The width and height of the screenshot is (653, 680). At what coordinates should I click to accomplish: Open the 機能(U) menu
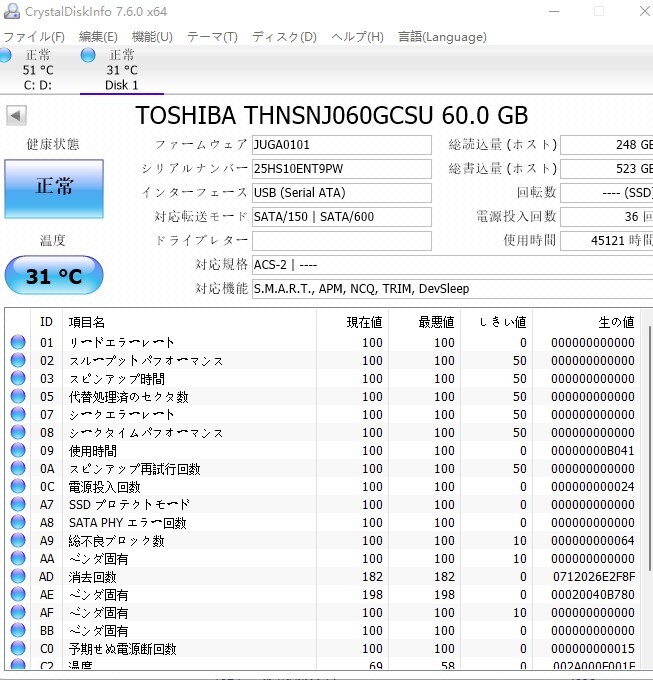pyautogui.click(x=152, y=37)
